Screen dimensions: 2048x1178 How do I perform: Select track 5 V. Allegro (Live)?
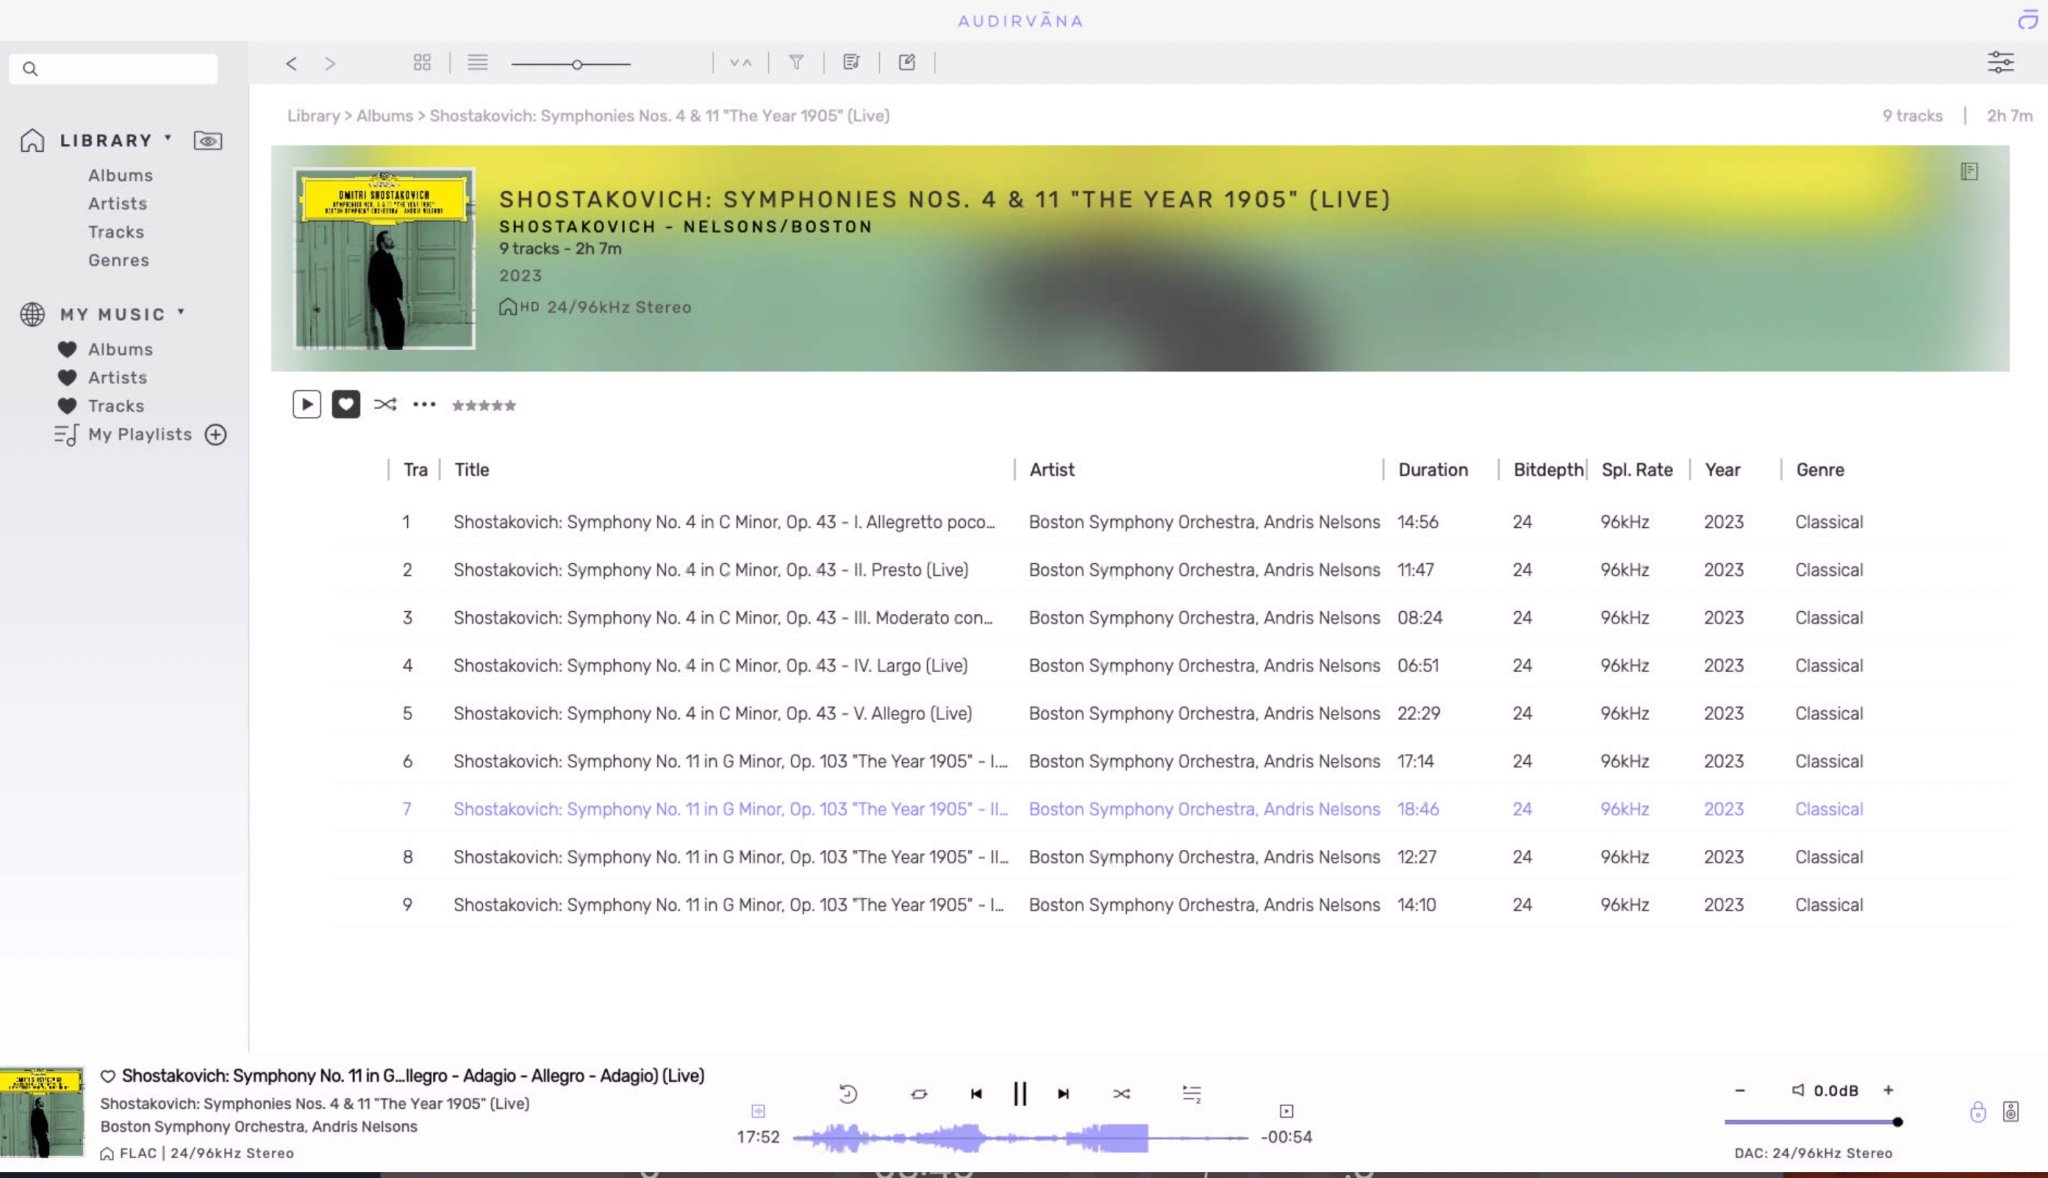(x=1169, y=714)
